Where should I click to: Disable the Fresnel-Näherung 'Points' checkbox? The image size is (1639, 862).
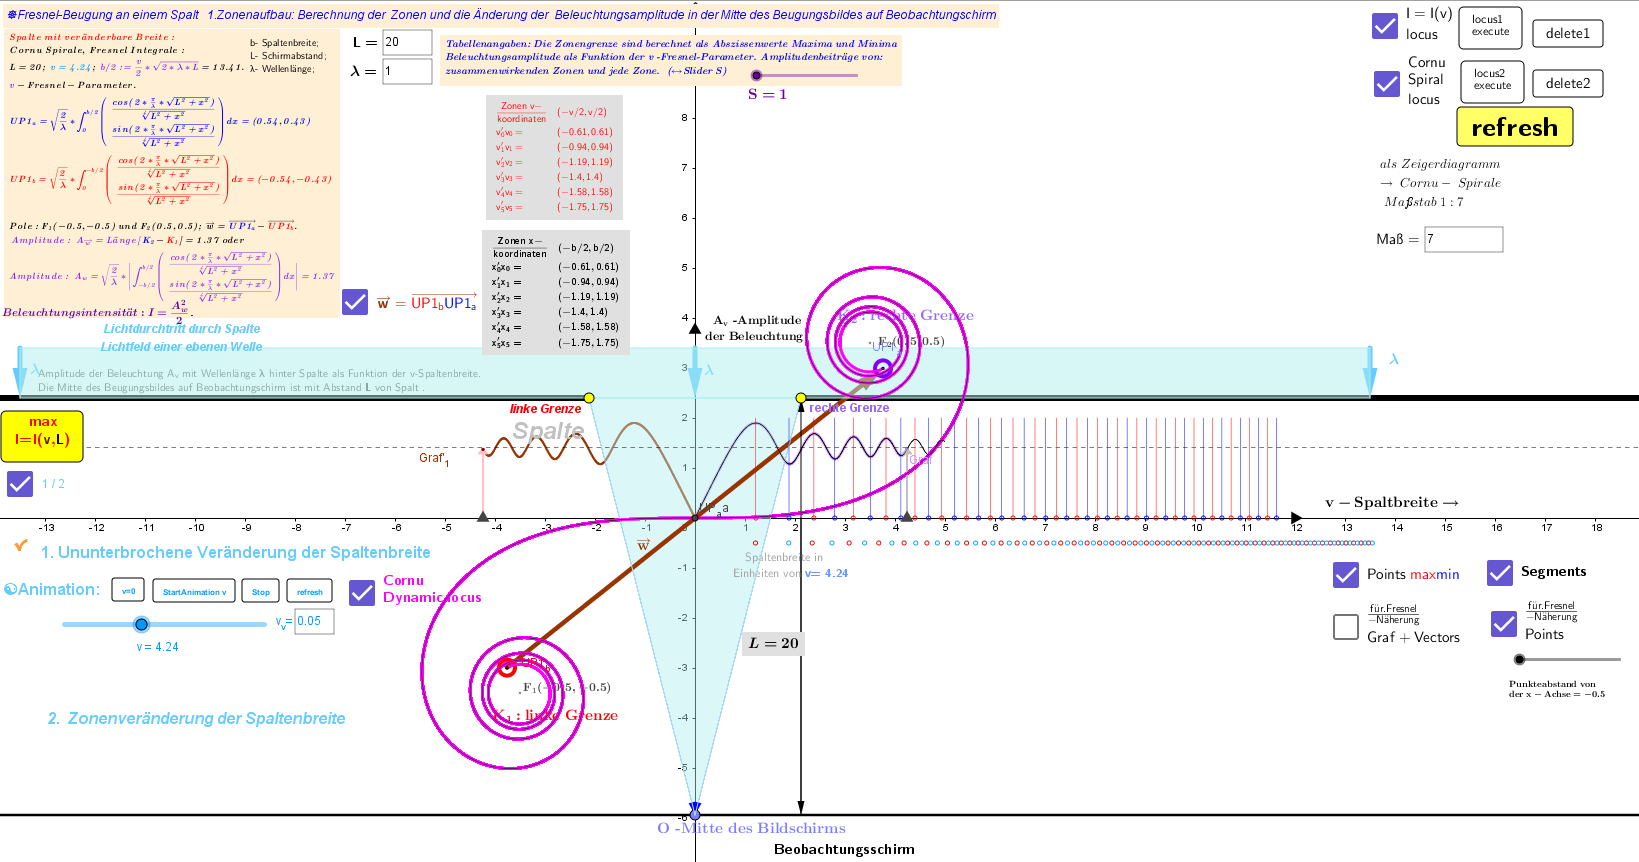[1504, 624]
